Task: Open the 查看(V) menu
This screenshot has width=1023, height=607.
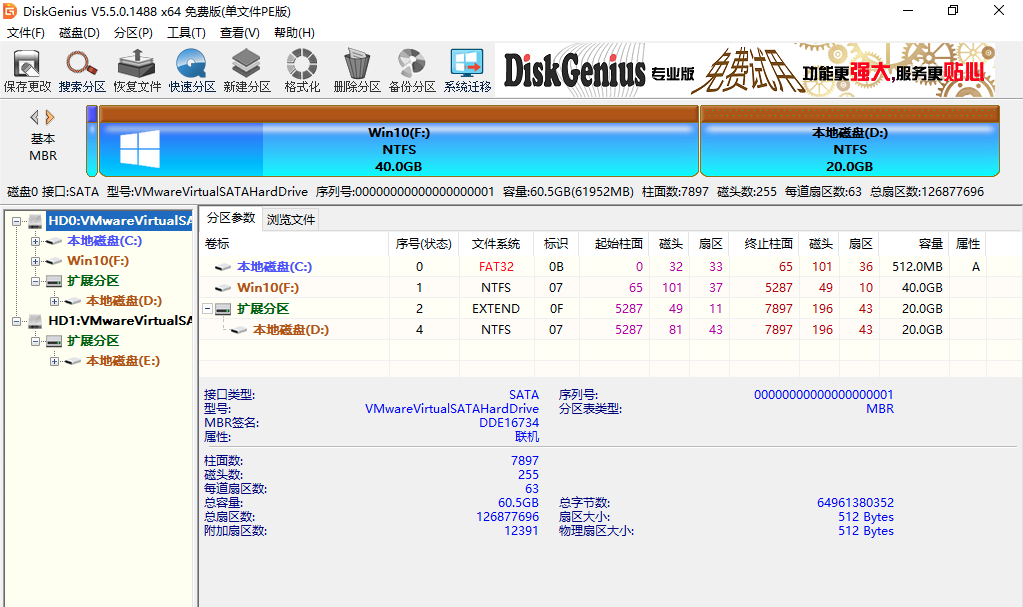Action: (x=239, y=33)
